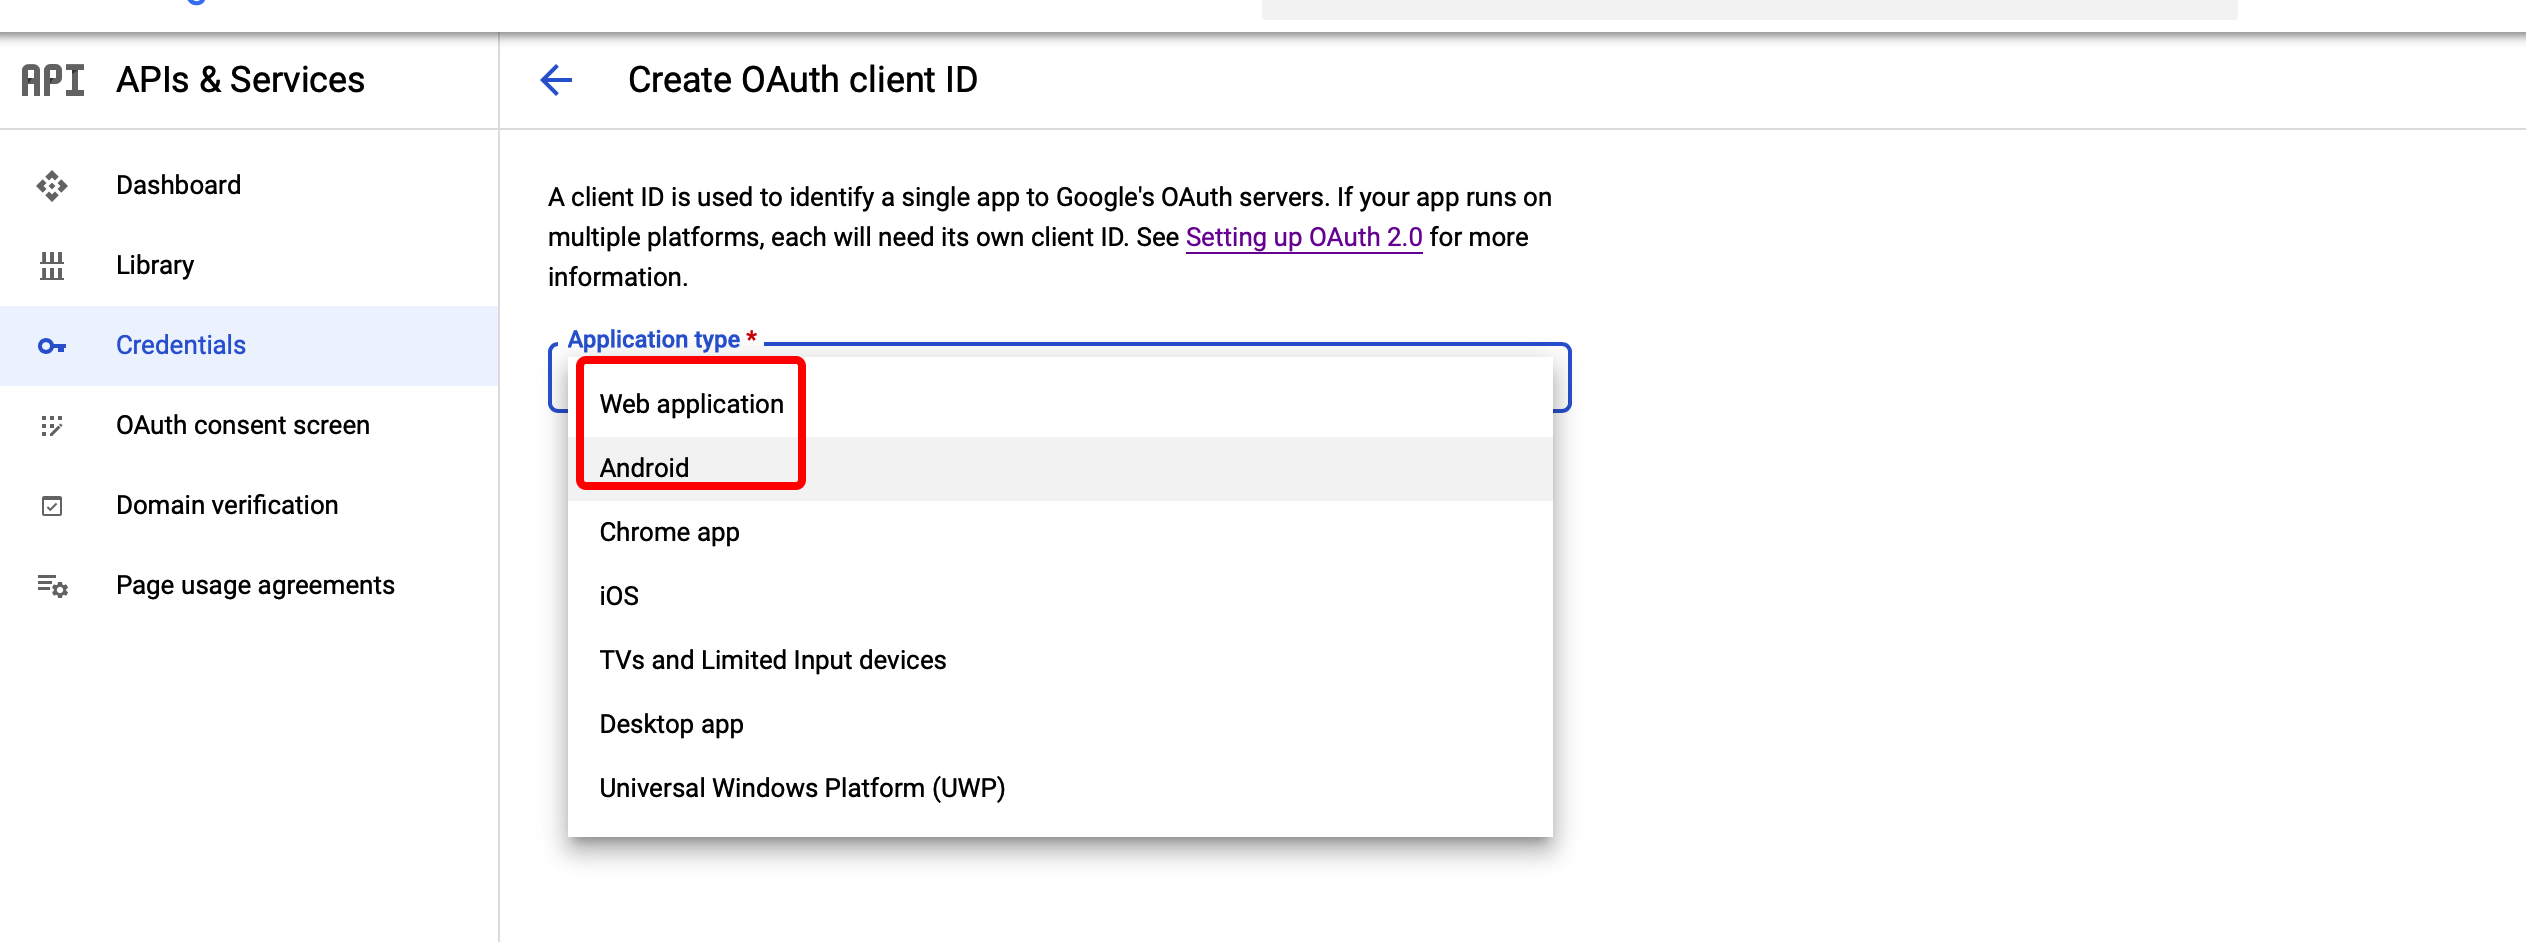The height and width of the screenshot is (942, 2526).
Task: Select Chrome app from the dropdown
Action: click(x=668, y=531)
